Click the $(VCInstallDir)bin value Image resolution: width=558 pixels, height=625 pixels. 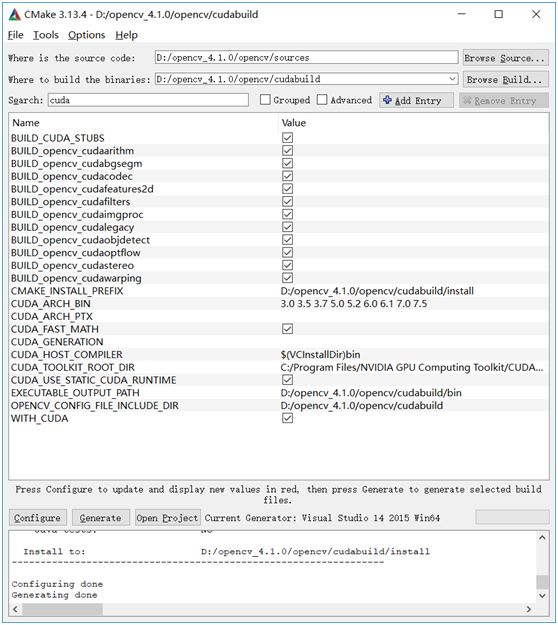click(x=320, y=355)
